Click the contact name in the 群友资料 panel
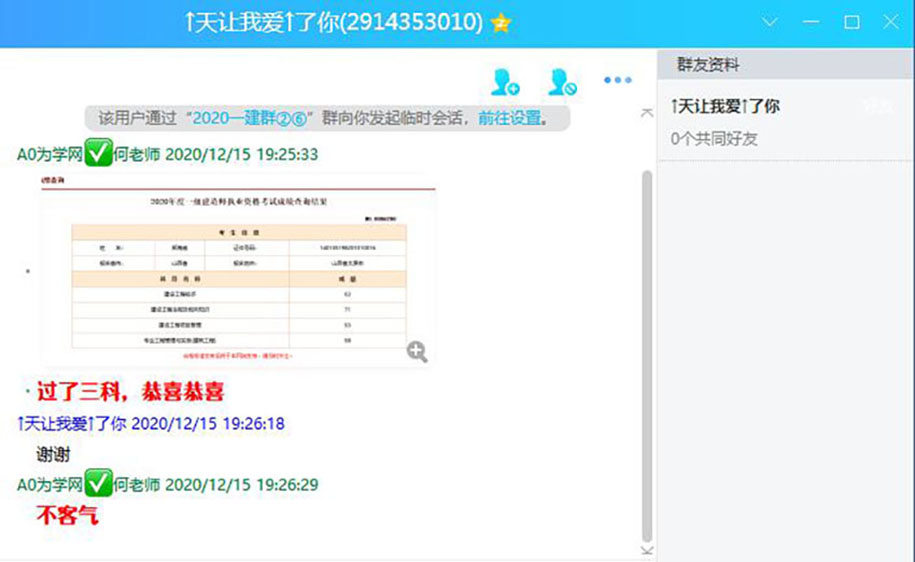The image size is (915, 562). click(x=725, y=106)
